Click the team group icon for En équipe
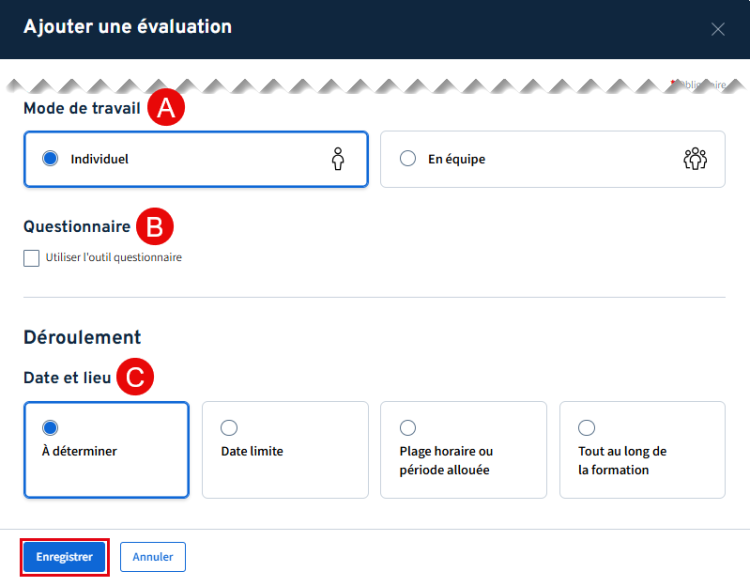750x587 pixels. (695, 159)
